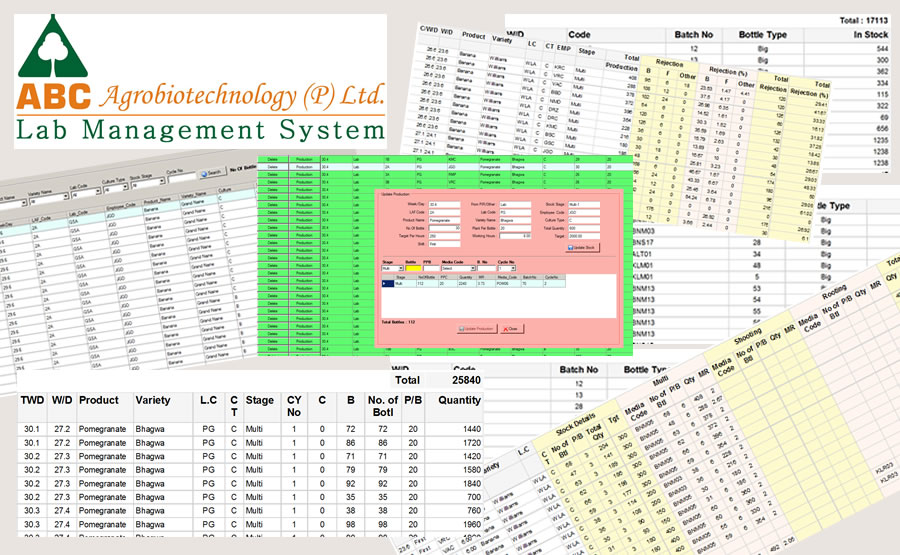Click the quantity cell 1720
Screen dimensions: 900x555
[472, 443]
